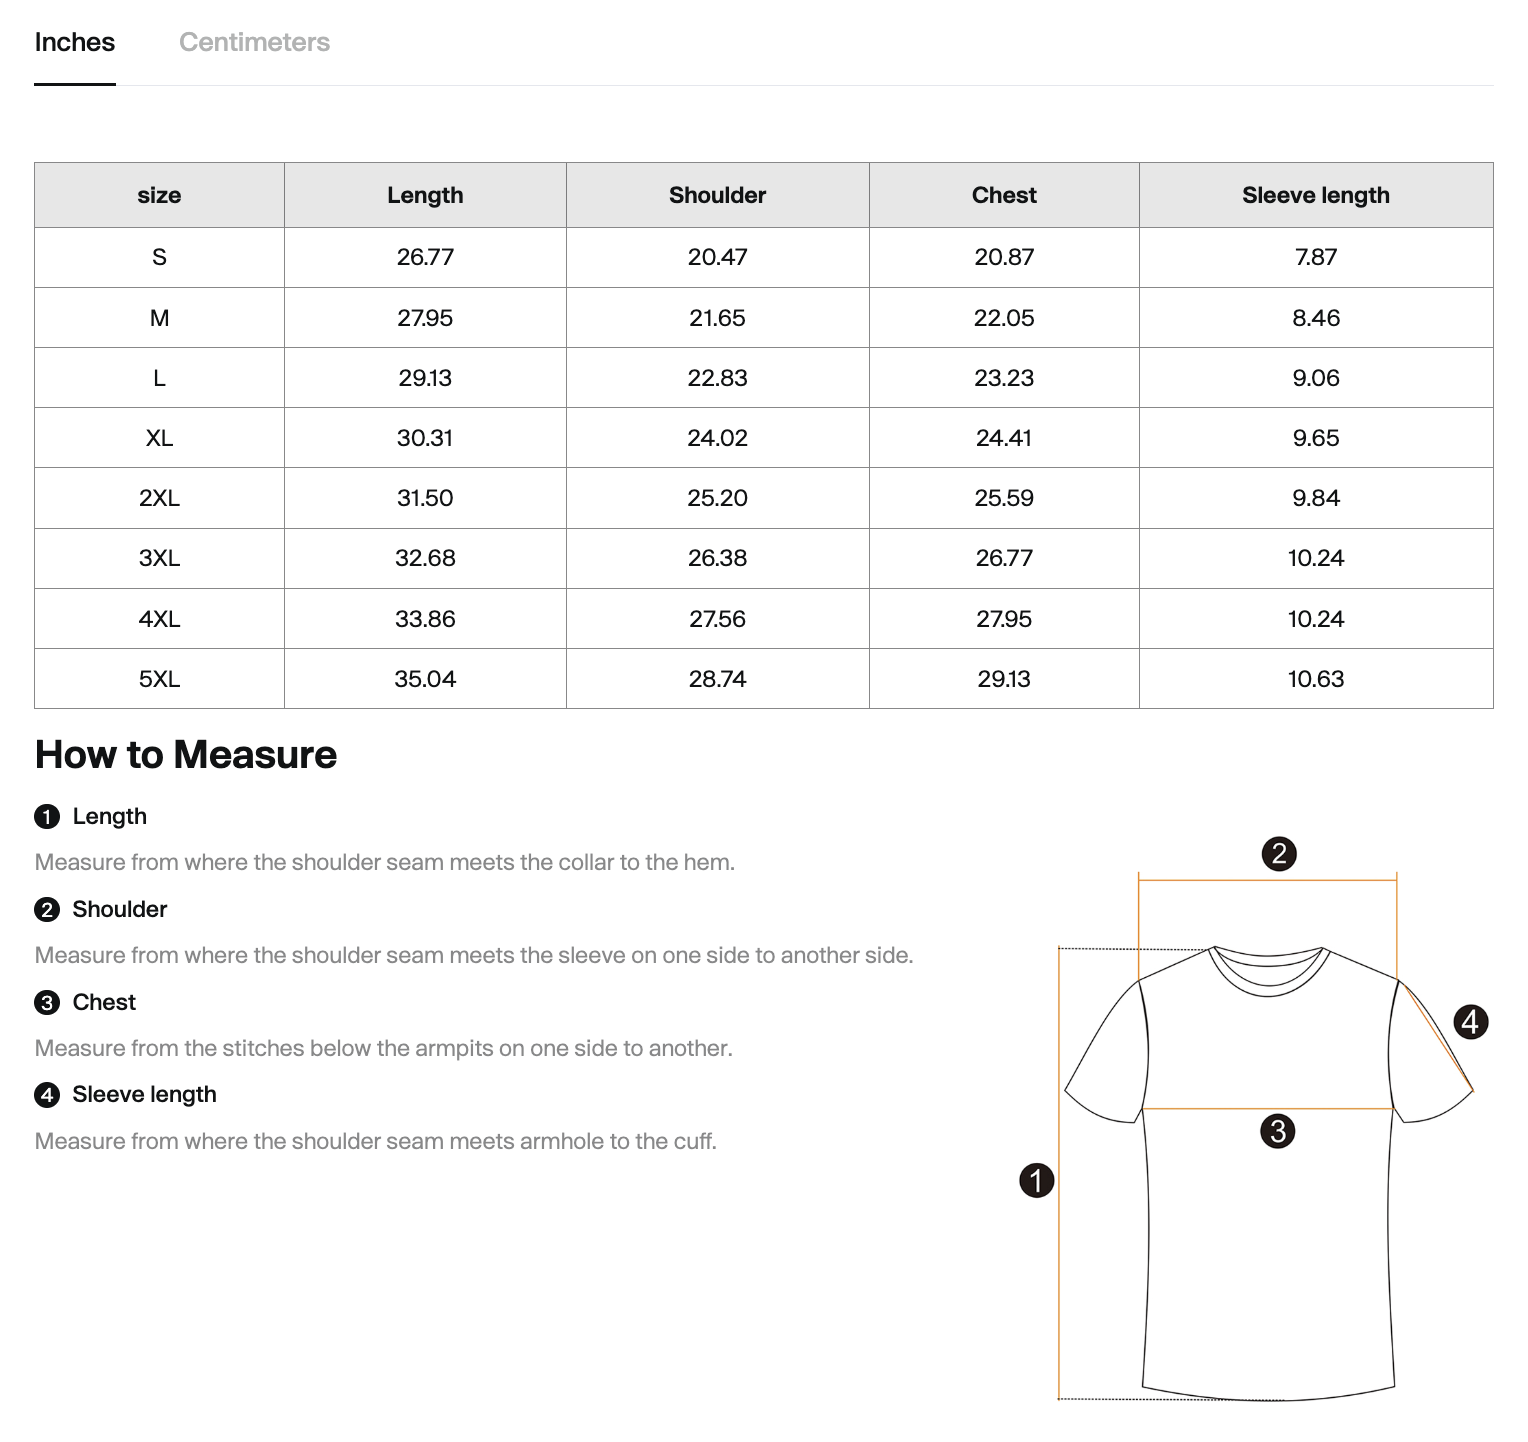Select the 5XL size row label

(x=159, y=679)
